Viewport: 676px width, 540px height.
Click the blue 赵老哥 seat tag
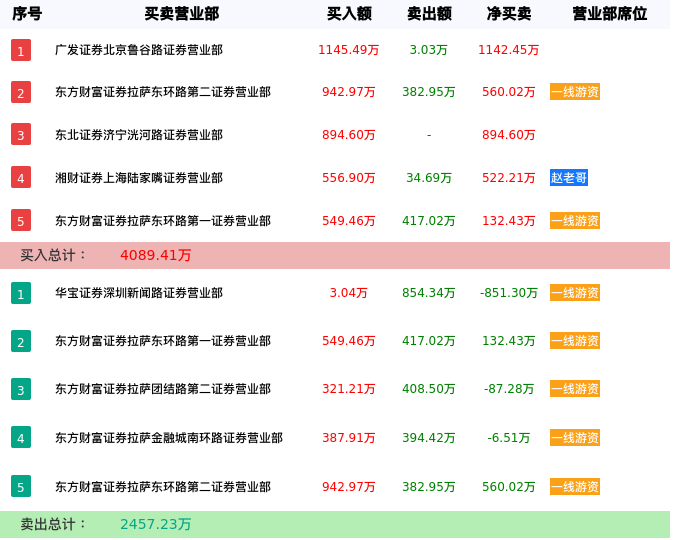point(569,178)
